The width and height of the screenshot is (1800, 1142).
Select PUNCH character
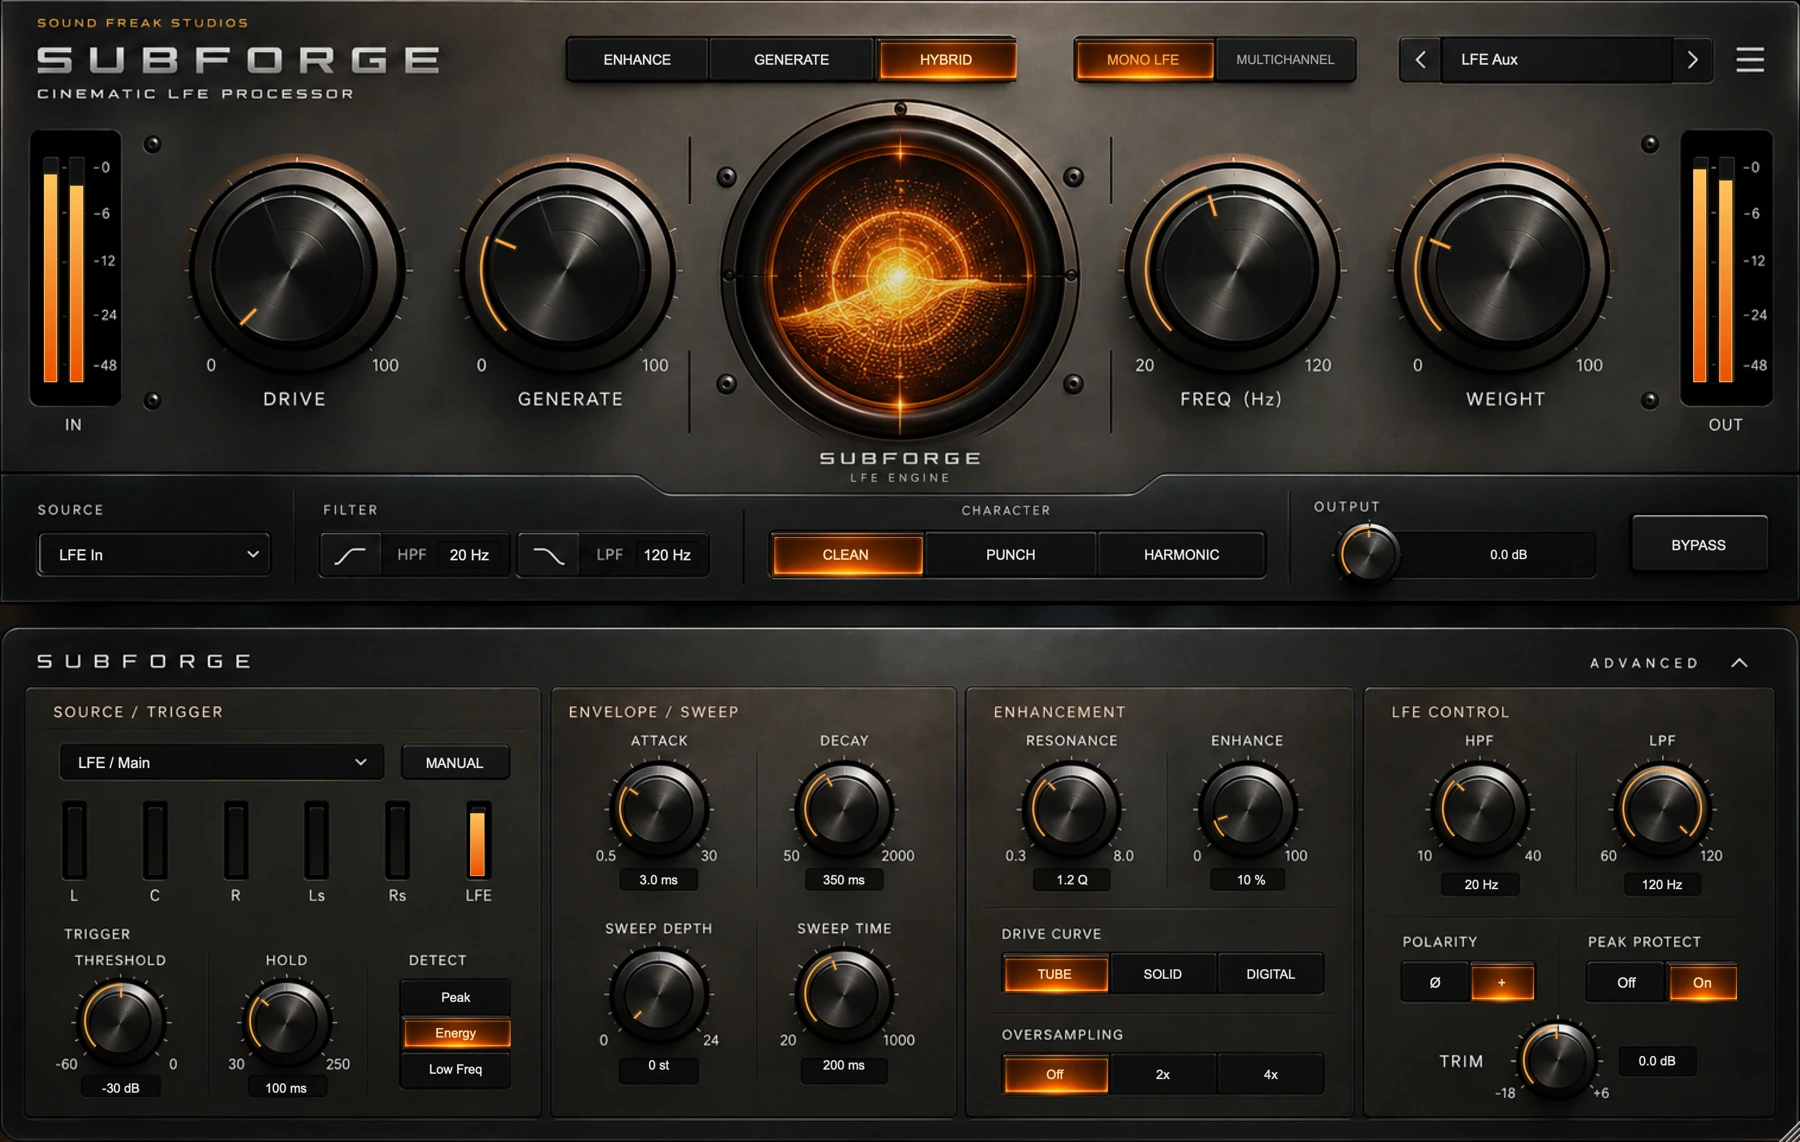coord(1010,555)
